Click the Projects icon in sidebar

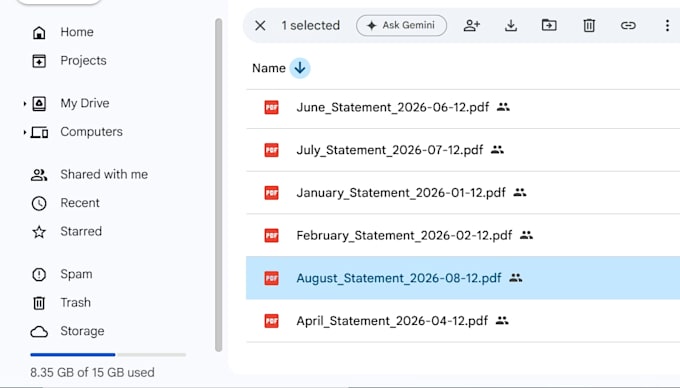point(39,61)
